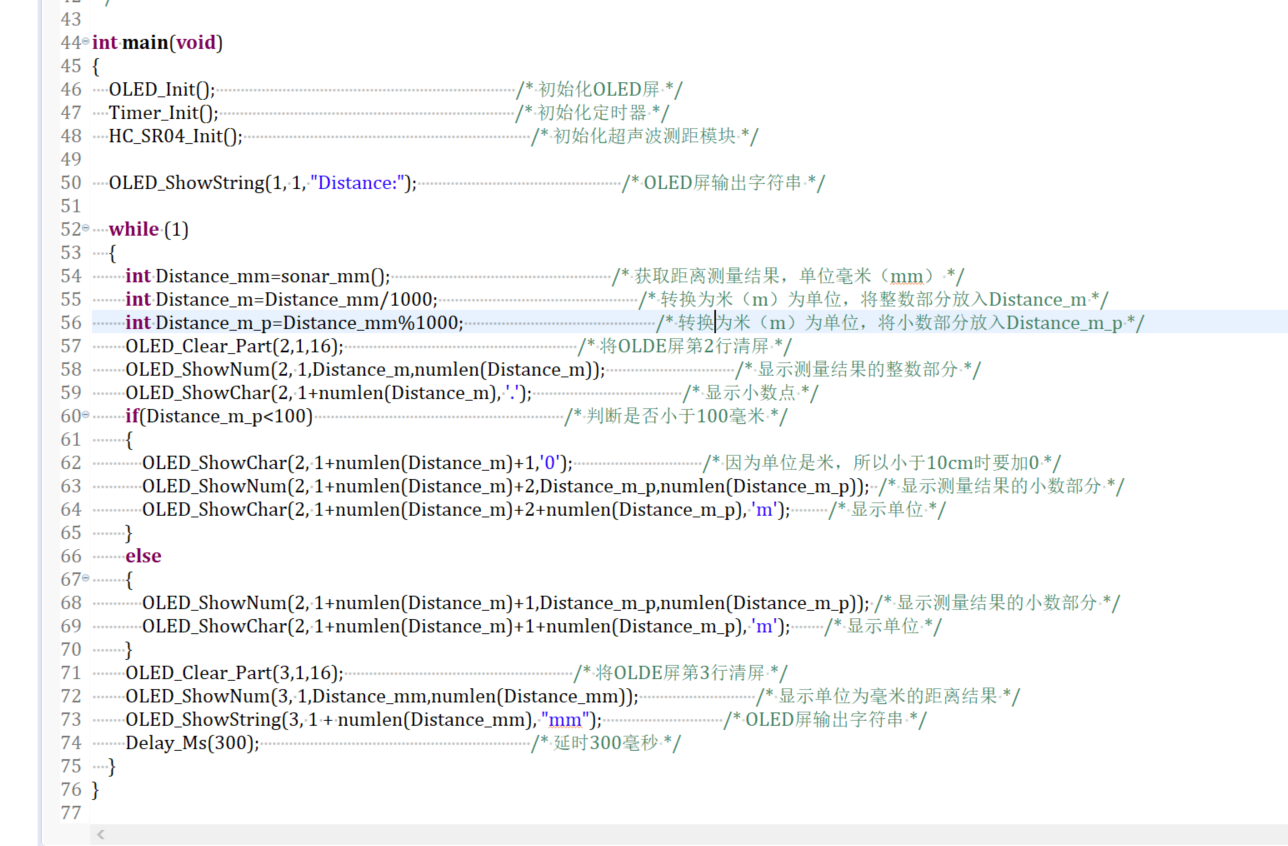Image resolution: width=1288 pixels, height=846 pixels.
Task: Click Distance_mm%1000 expression on line 56
Action: click(x=370, y=322)
